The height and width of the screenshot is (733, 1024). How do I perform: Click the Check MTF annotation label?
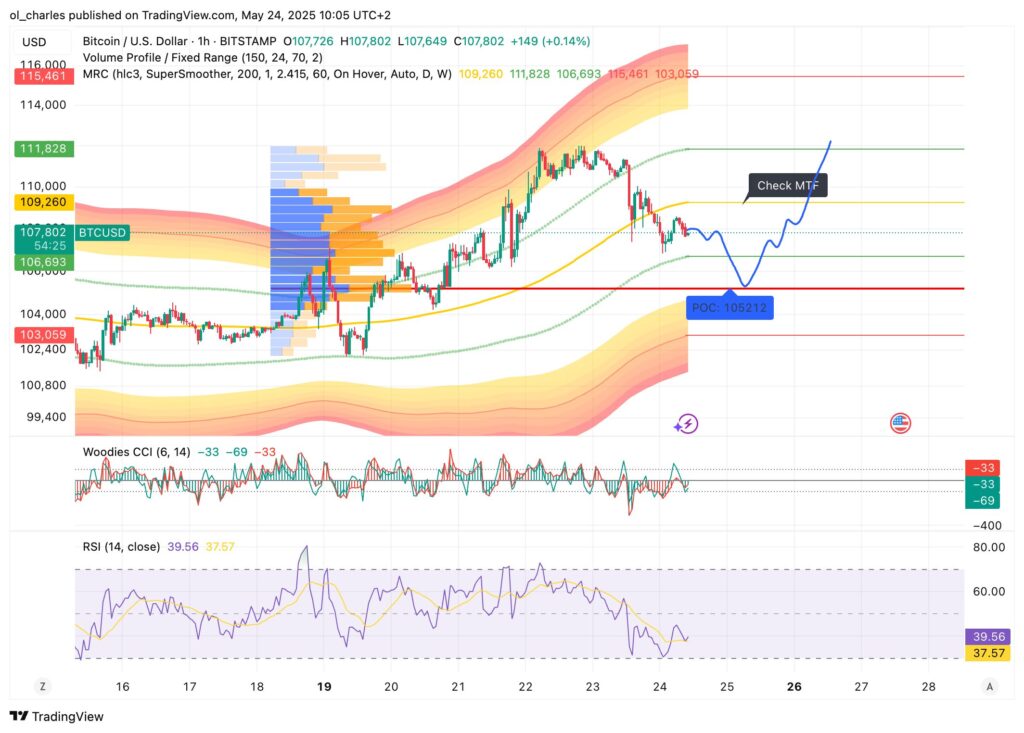coord(789,185)
